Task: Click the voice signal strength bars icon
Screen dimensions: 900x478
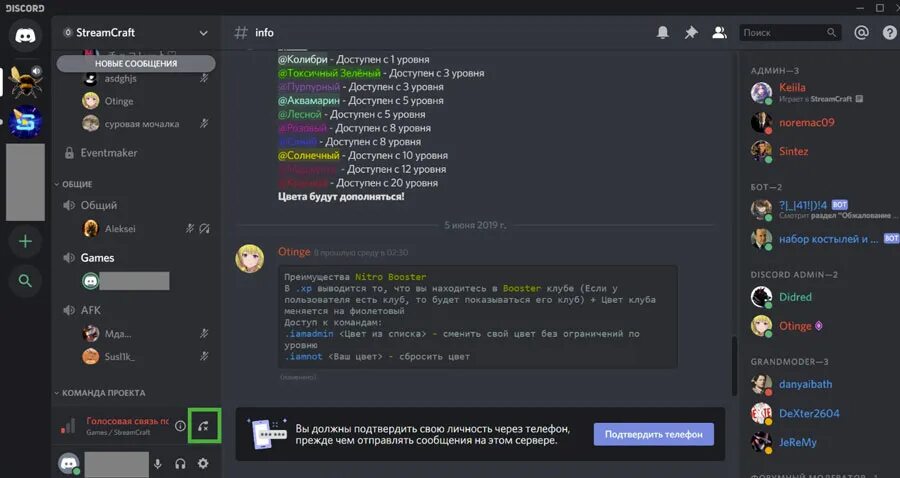Action: (x=68, y=426)
